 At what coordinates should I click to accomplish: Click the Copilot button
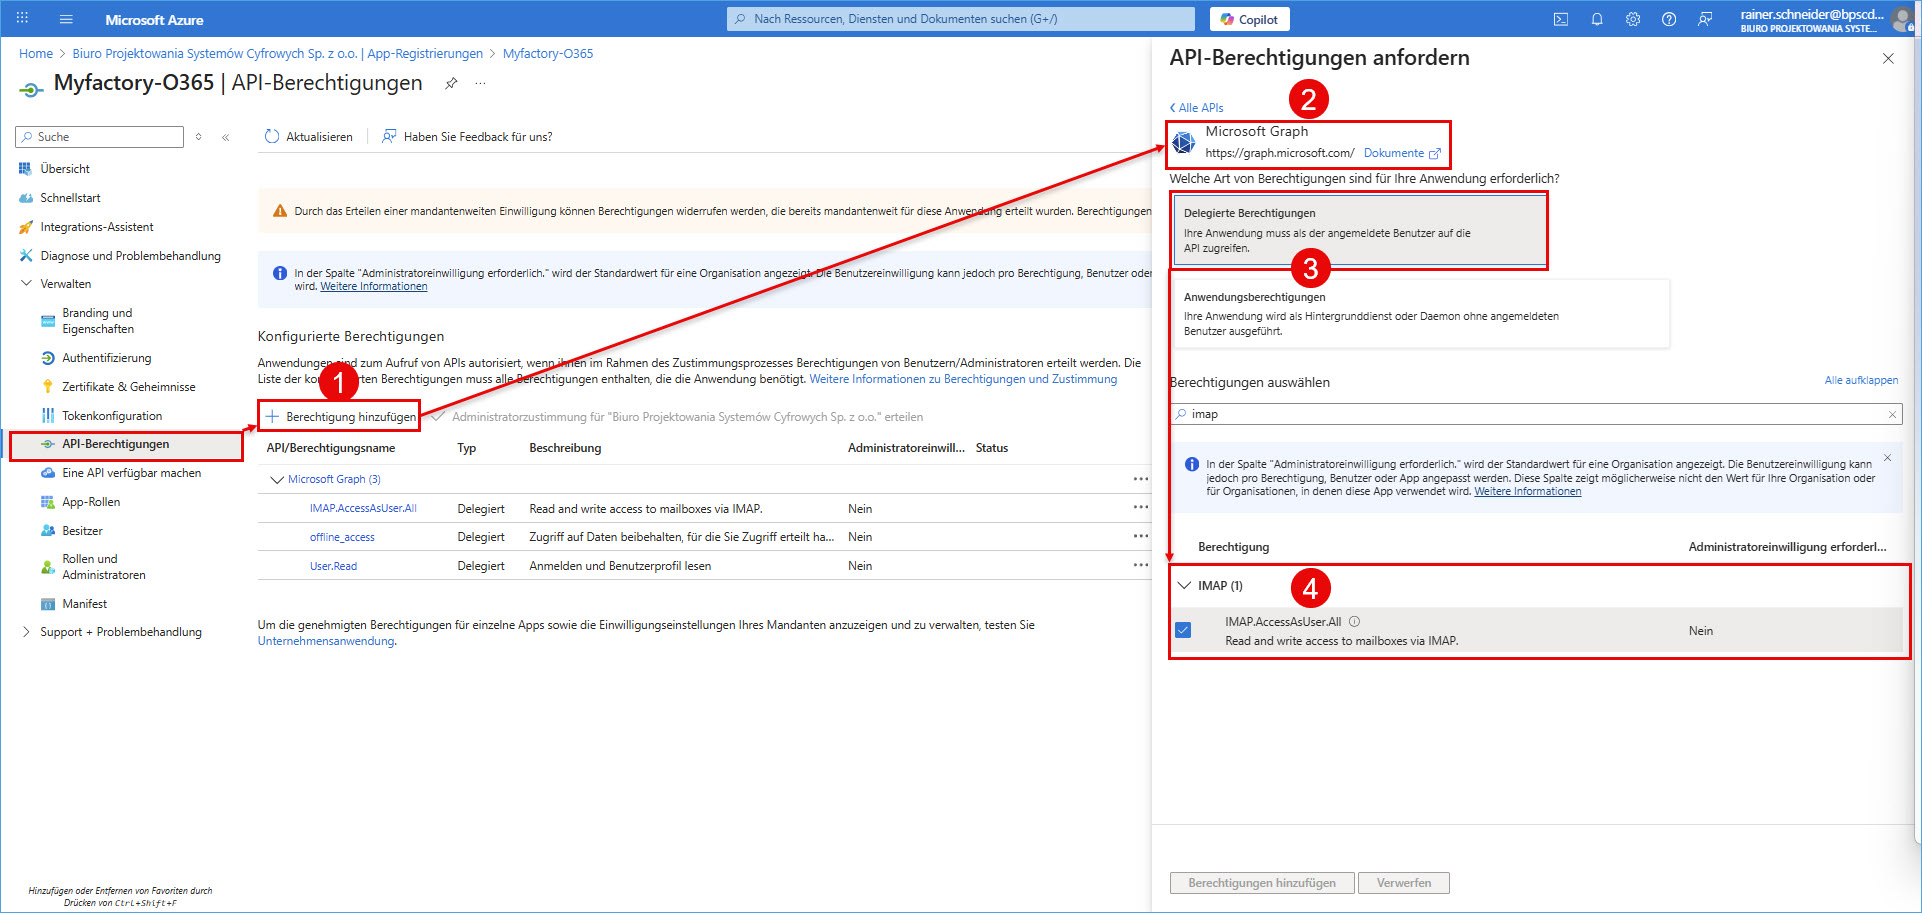[x=1249, y=19]
